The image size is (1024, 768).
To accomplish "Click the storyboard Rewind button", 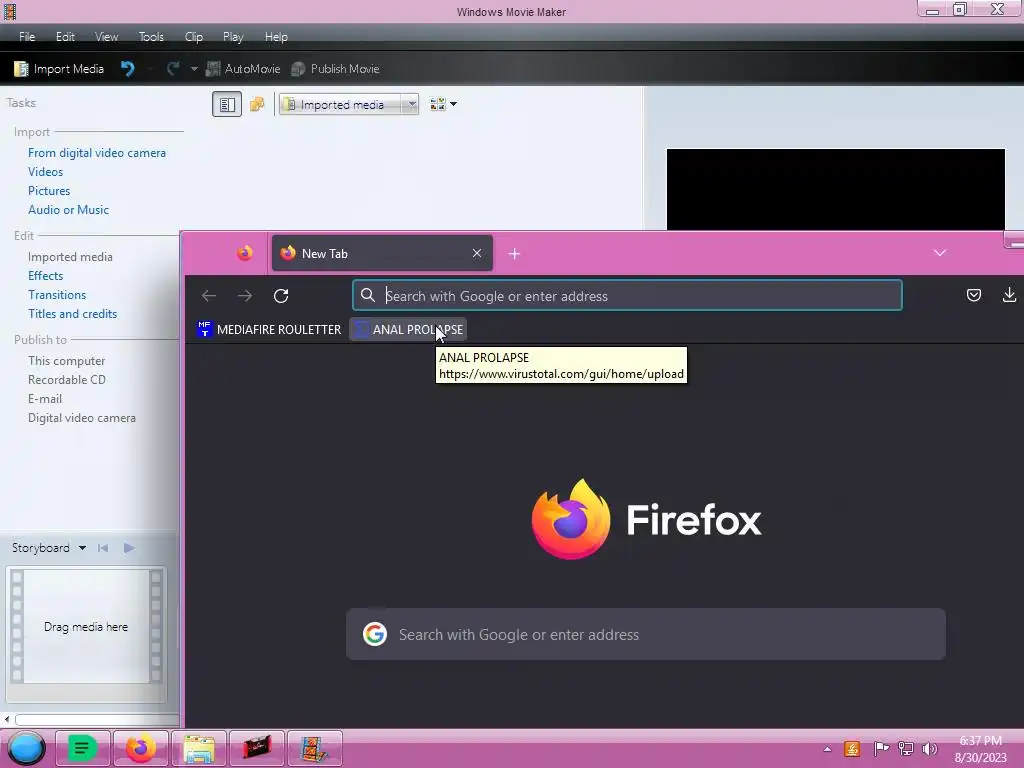I will [x=103, y=548].
